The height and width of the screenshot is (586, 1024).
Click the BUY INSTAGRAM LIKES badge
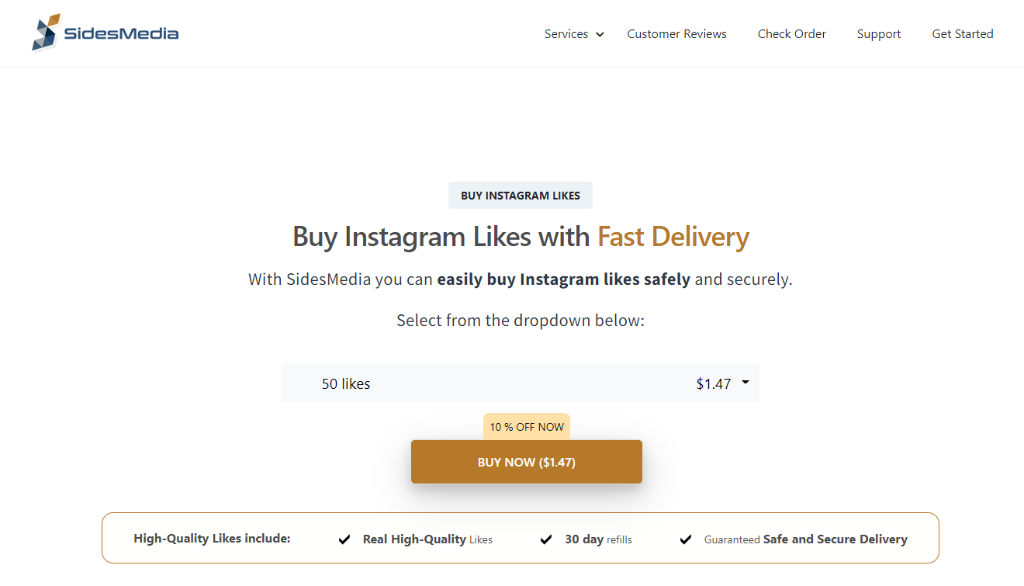tap(520, 196)
